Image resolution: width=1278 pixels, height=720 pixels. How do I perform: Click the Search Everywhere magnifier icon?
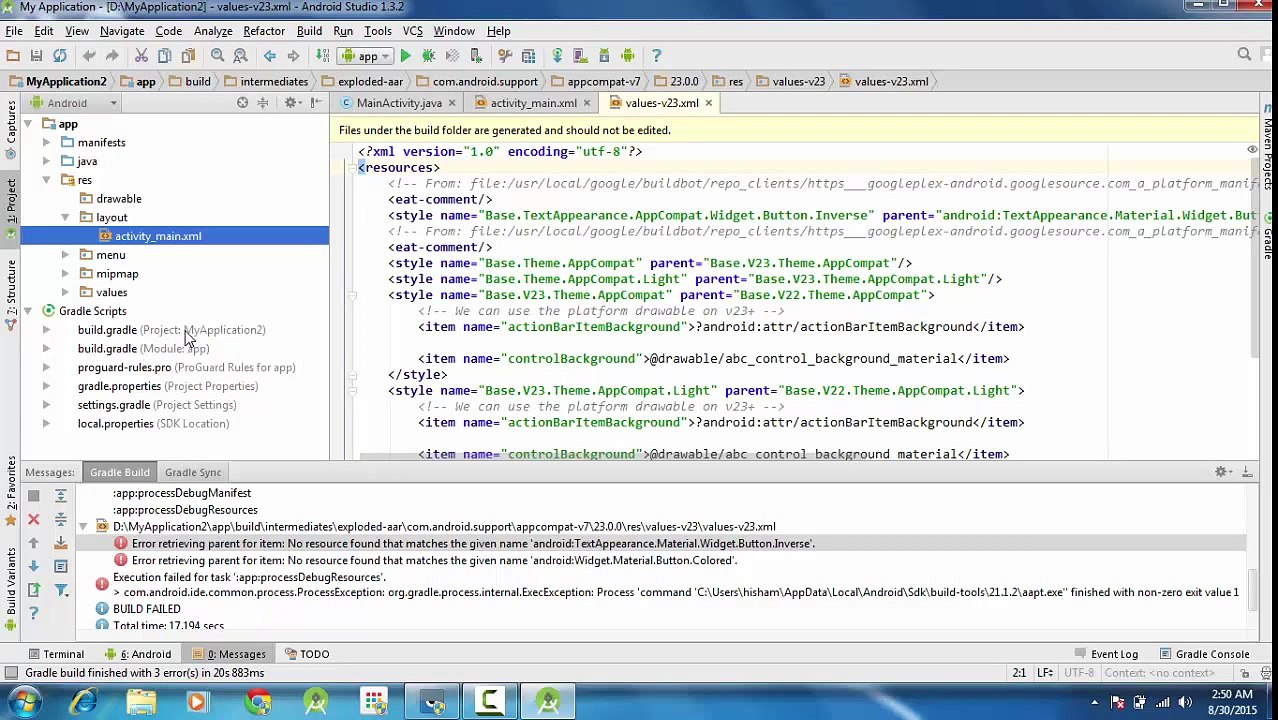[1244, 55]
